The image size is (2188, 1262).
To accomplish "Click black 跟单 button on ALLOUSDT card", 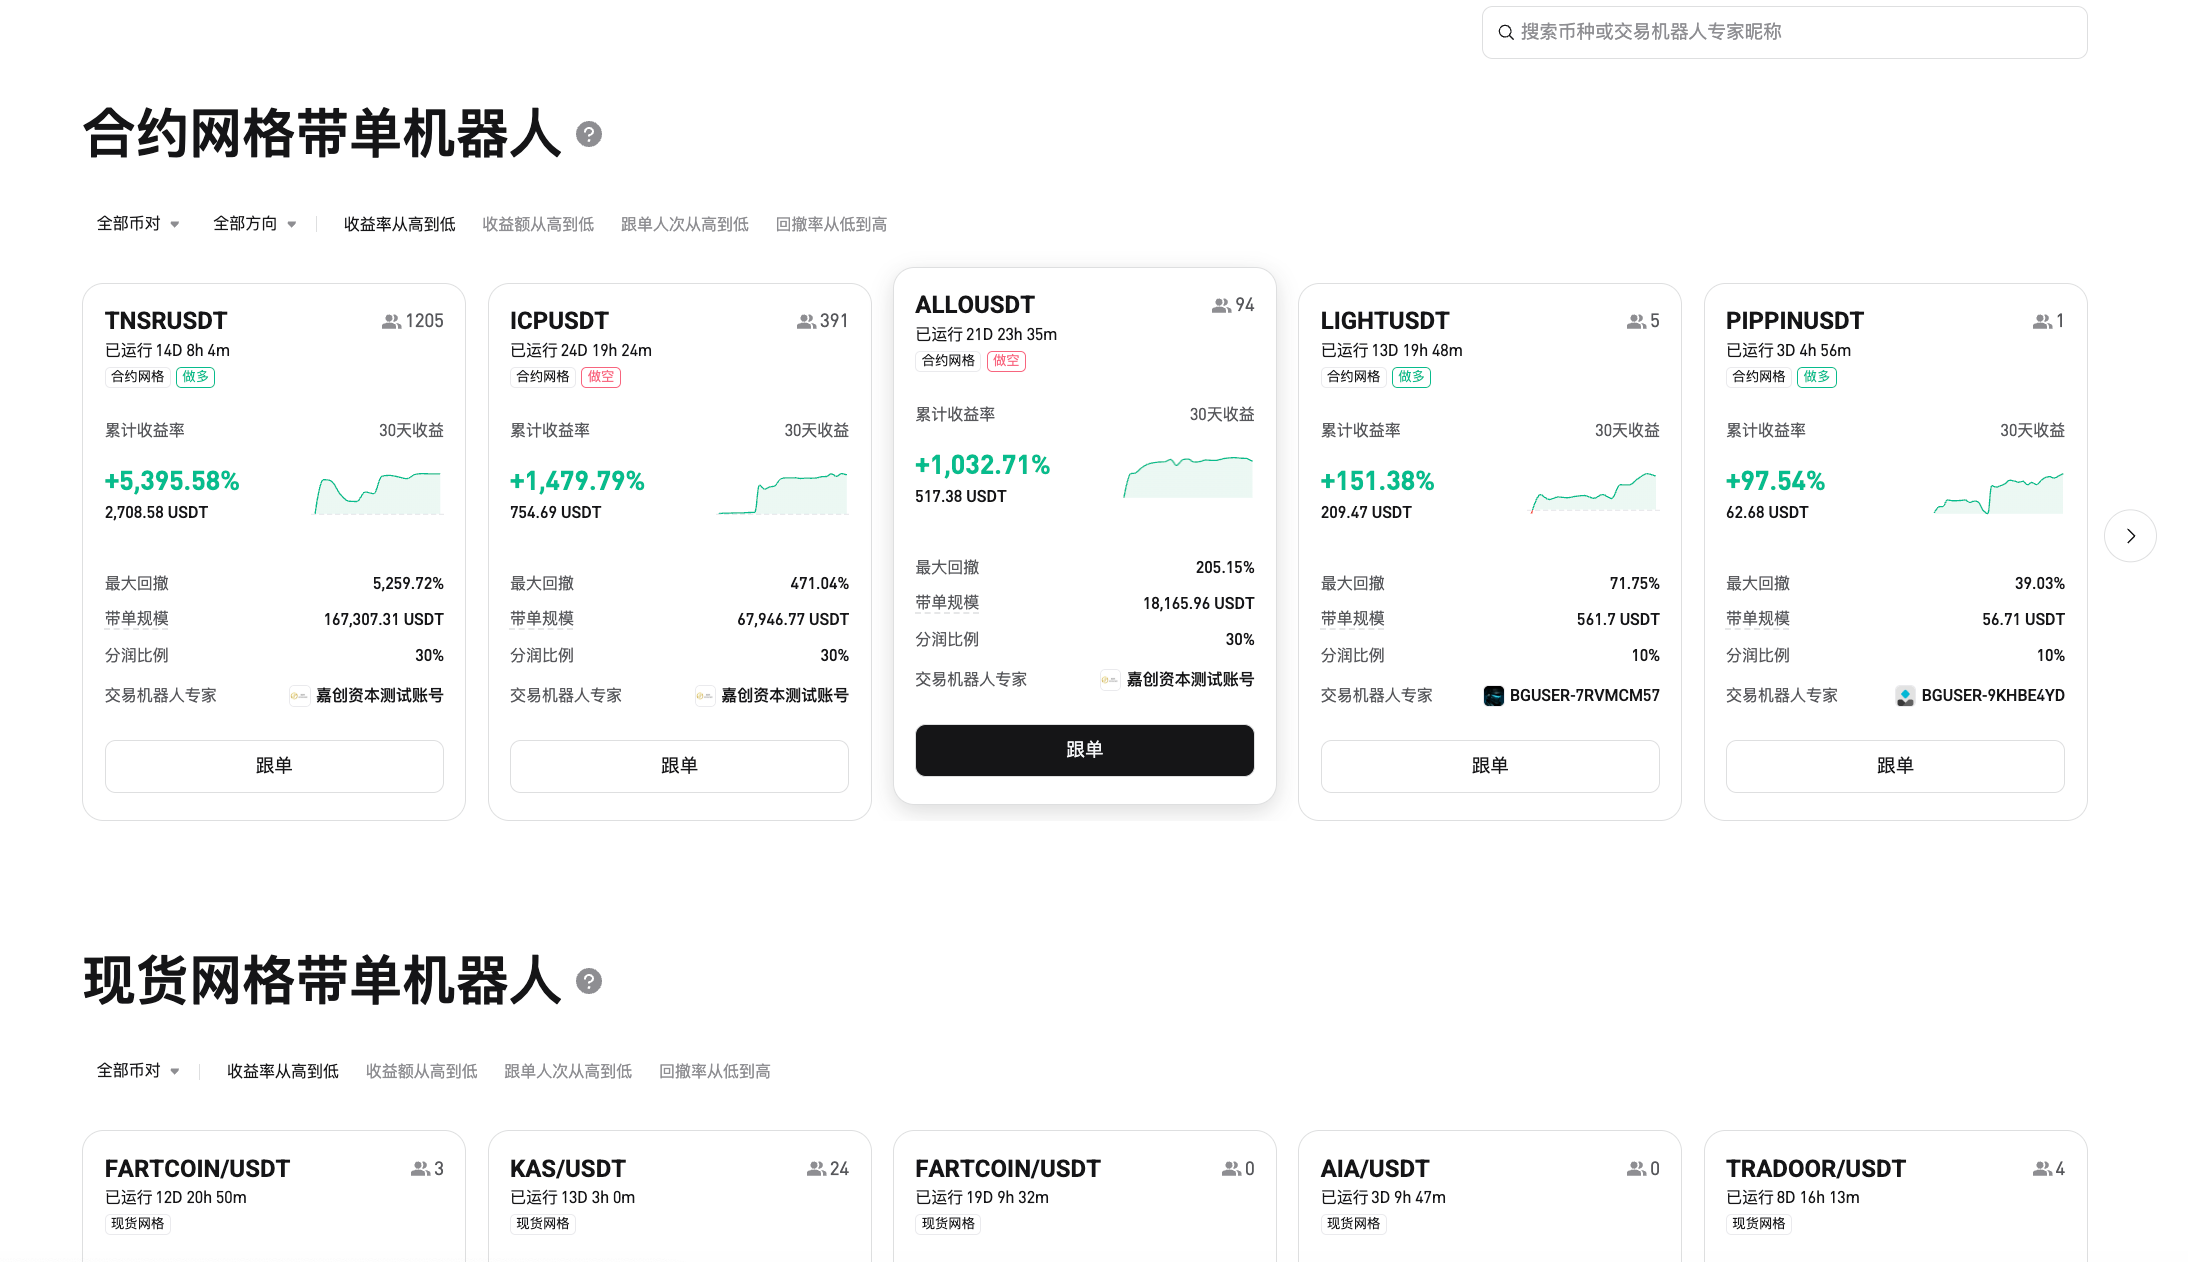I will coord(1084,750).
